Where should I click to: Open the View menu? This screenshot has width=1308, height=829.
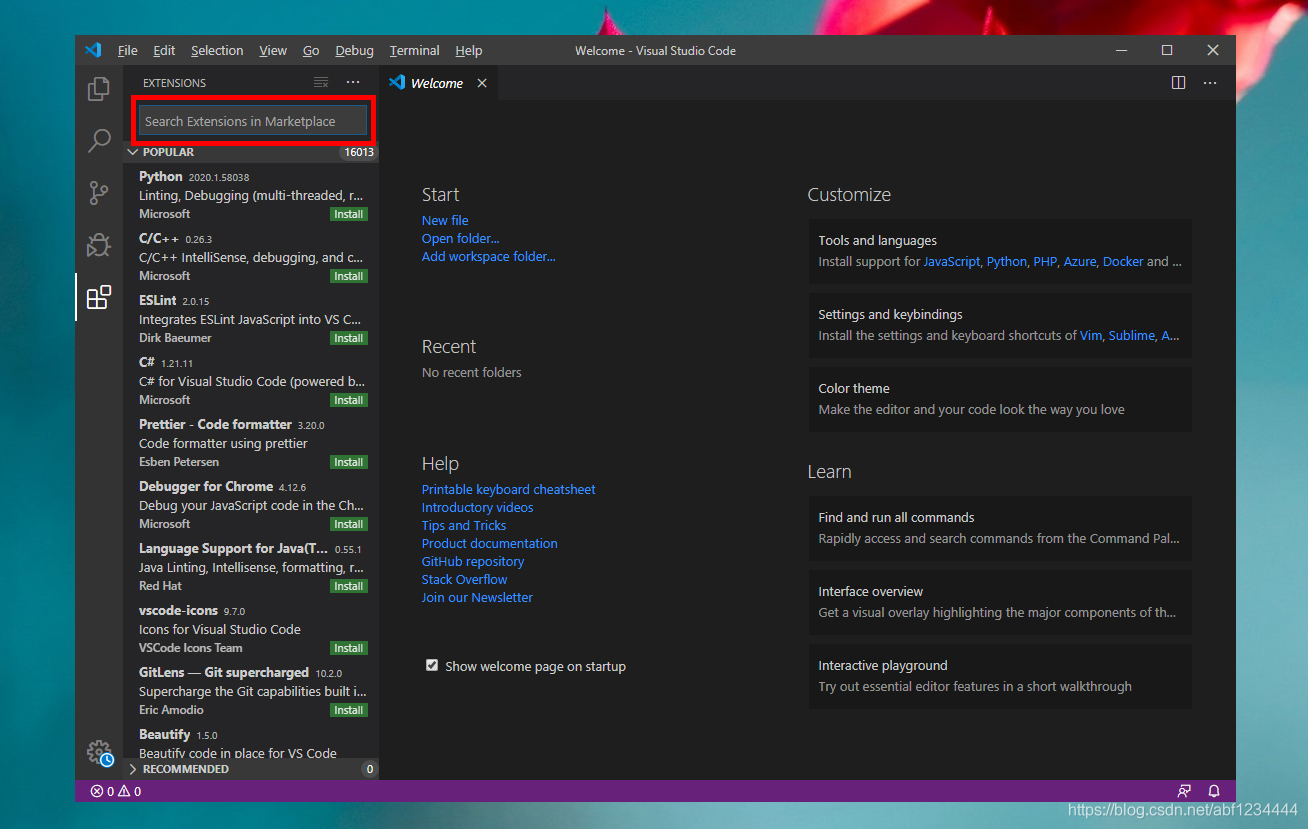(273, 50)
